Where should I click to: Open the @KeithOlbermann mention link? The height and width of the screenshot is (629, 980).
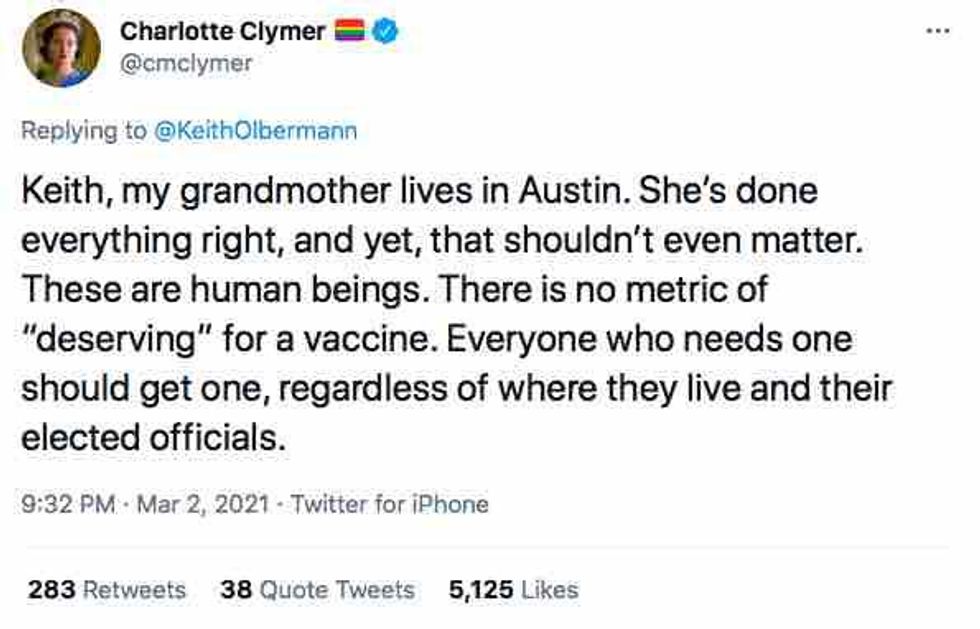point(254,131)
